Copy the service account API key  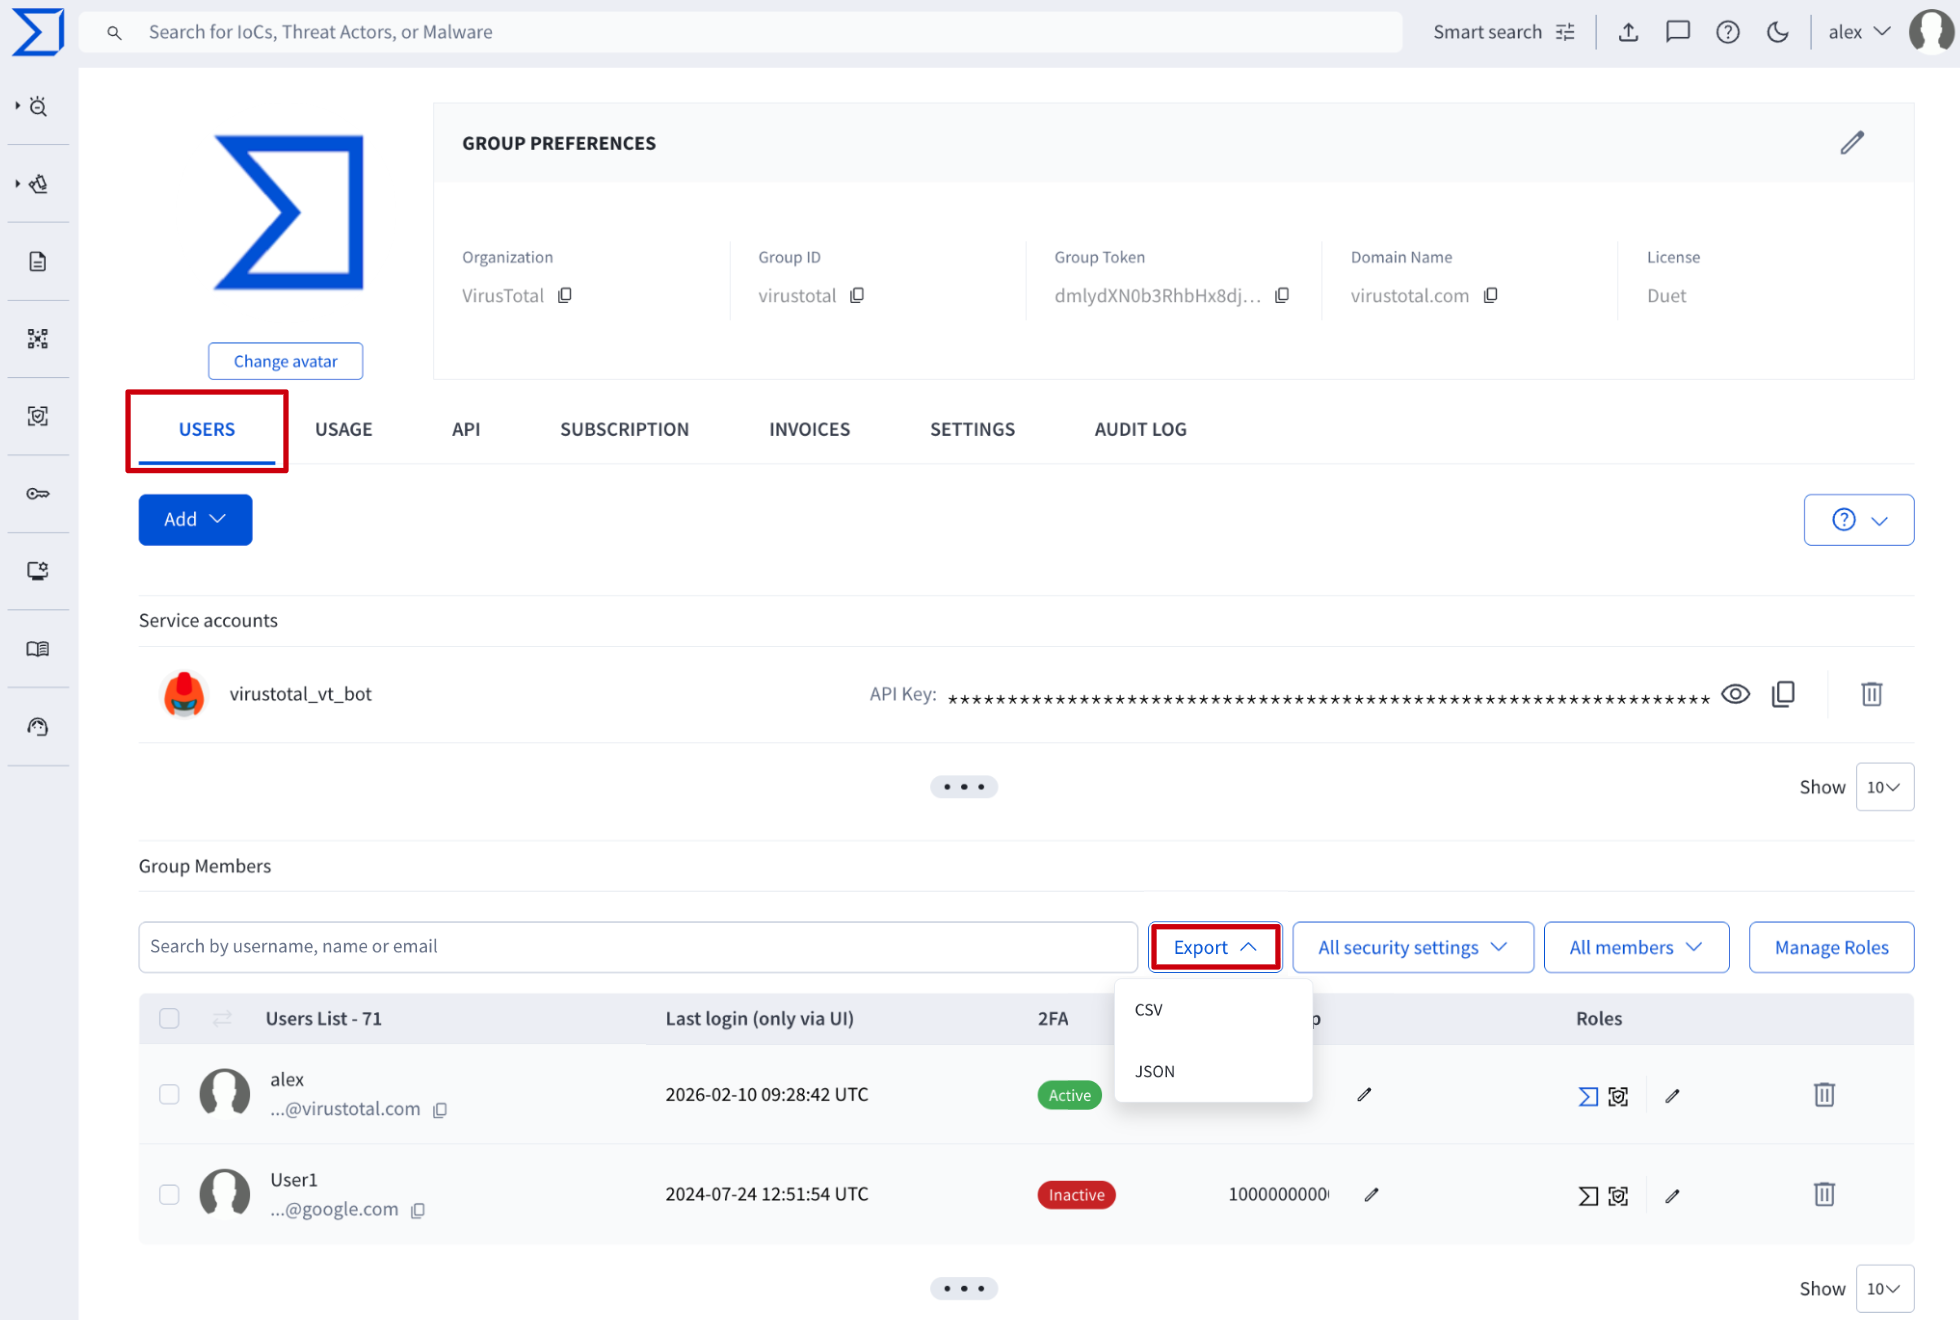tap(1783, 694)
